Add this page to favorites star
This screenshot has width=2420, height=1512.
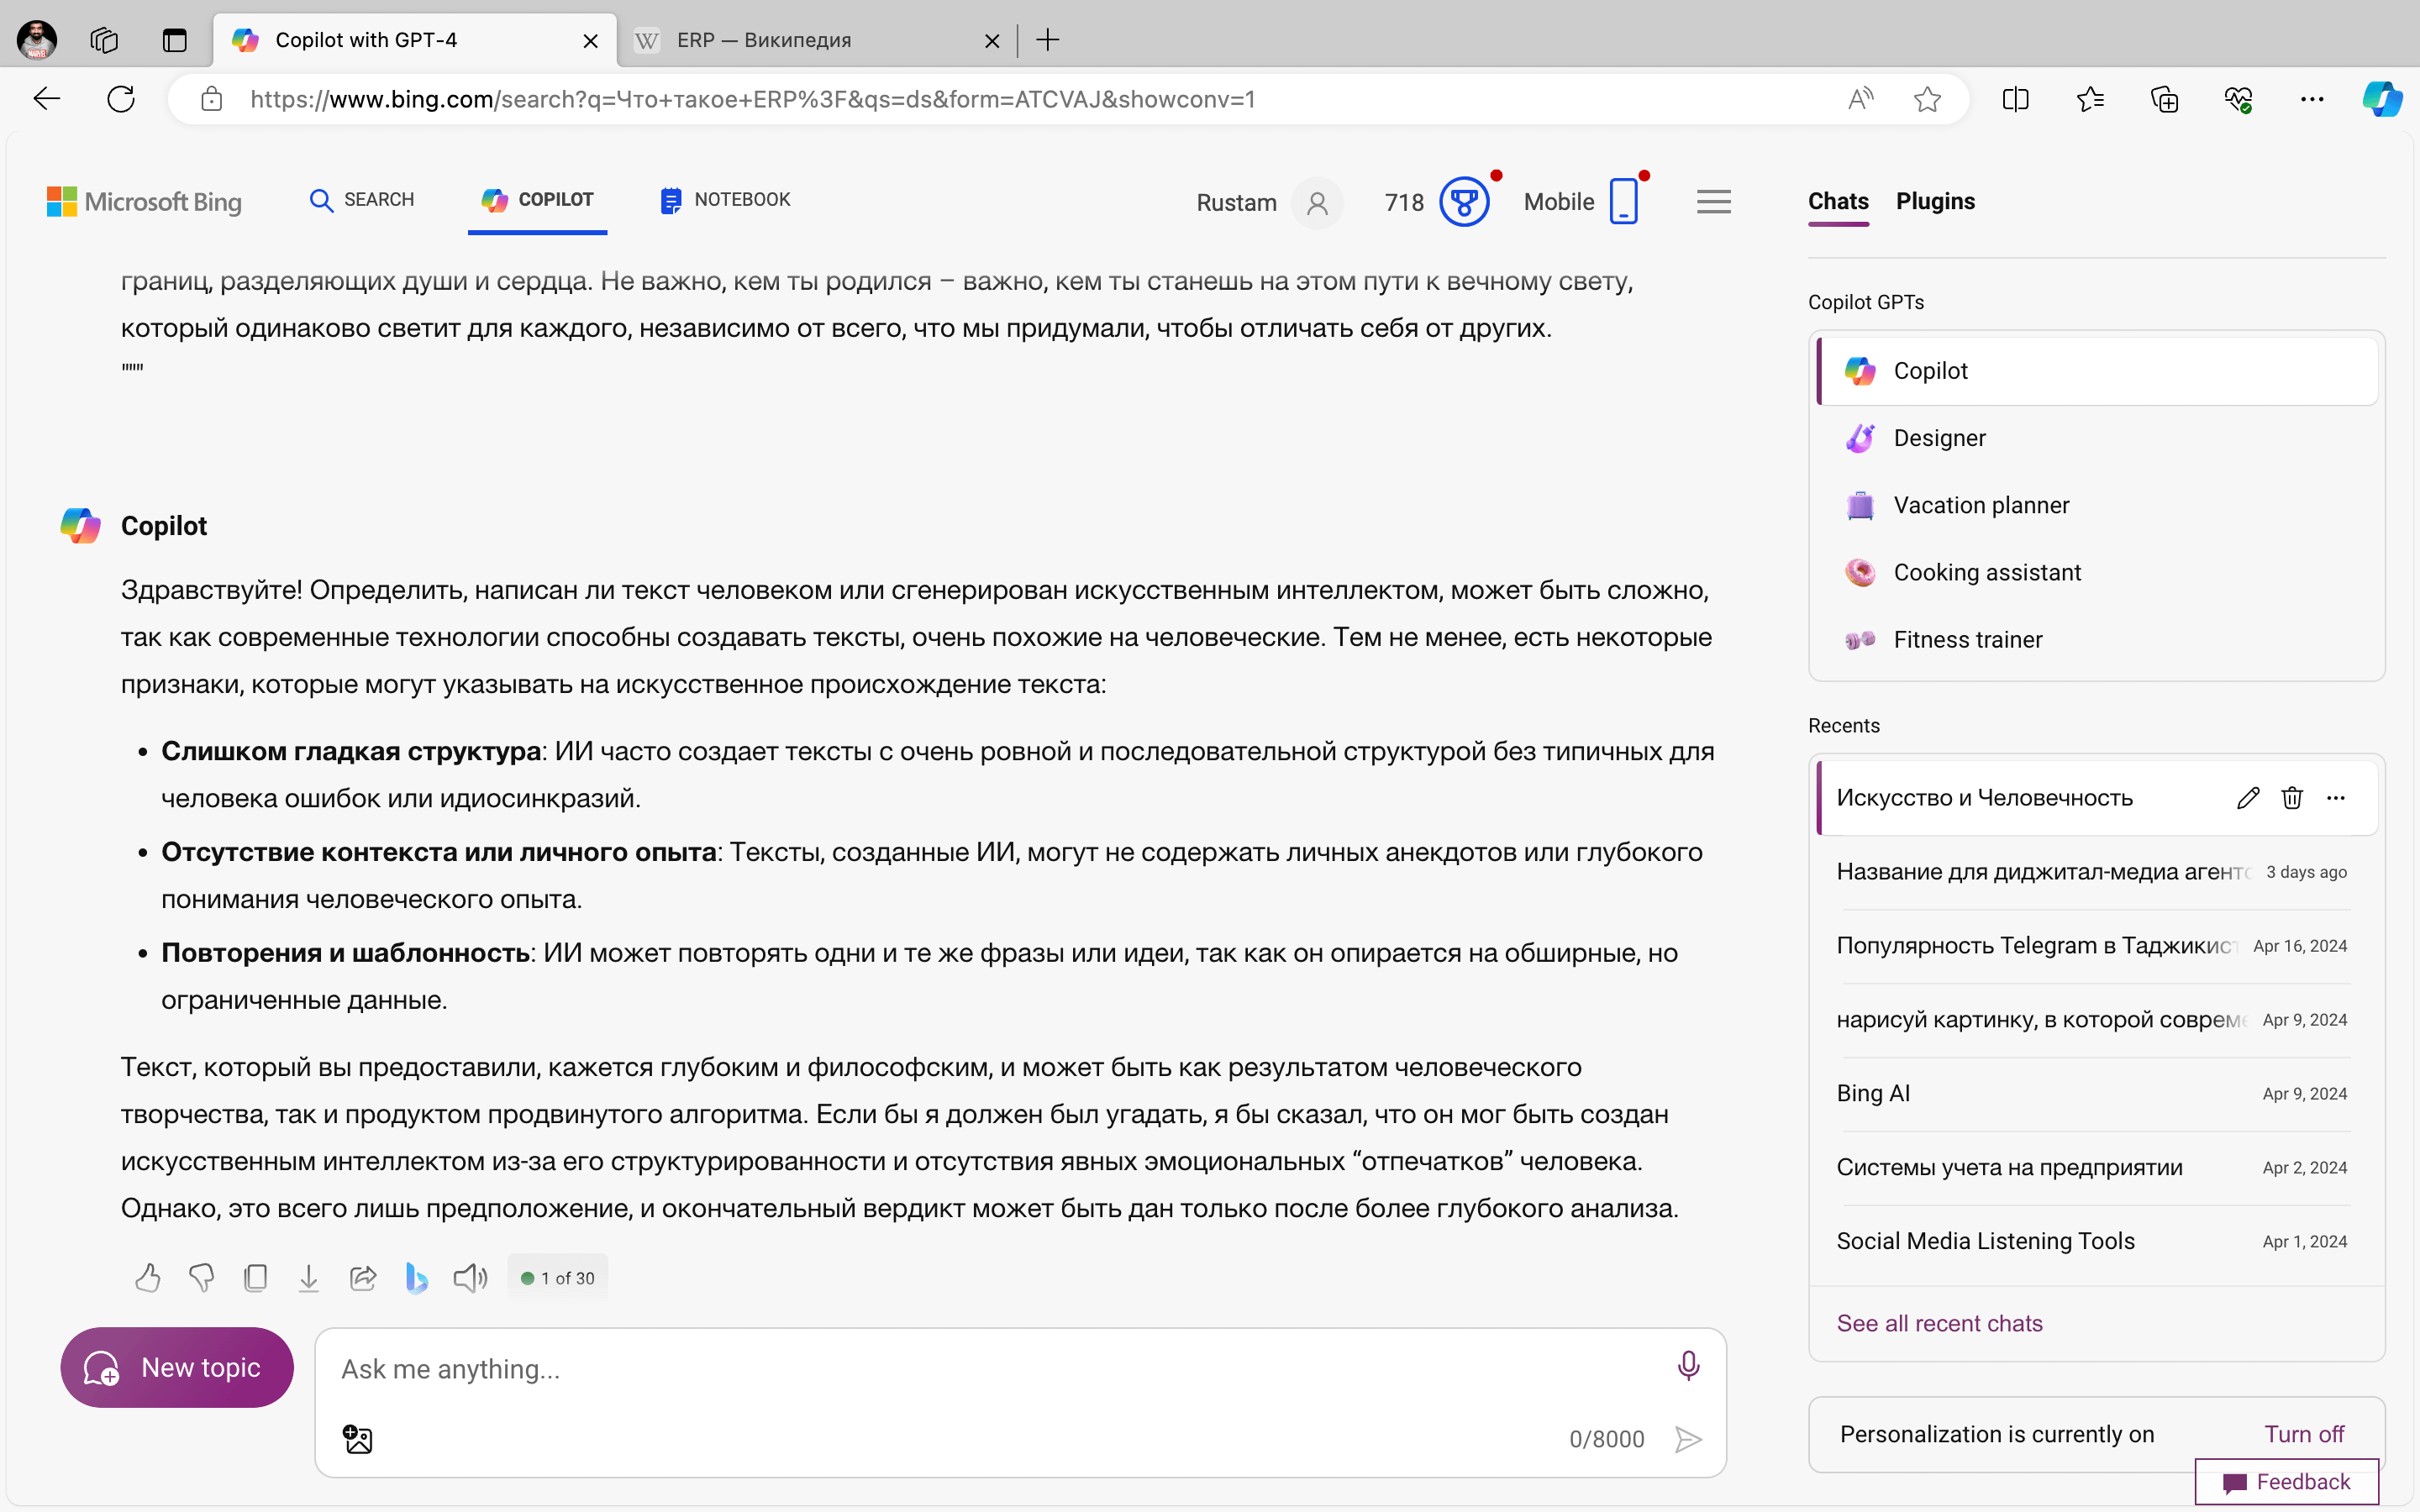click(x=1927, y=99)
